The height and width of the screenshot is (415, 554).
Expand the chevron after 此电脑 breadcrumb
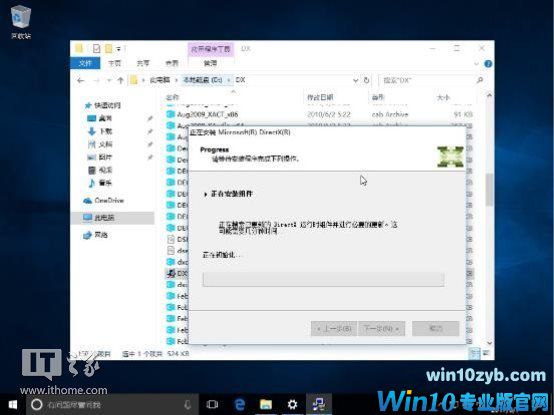[176, 81]
